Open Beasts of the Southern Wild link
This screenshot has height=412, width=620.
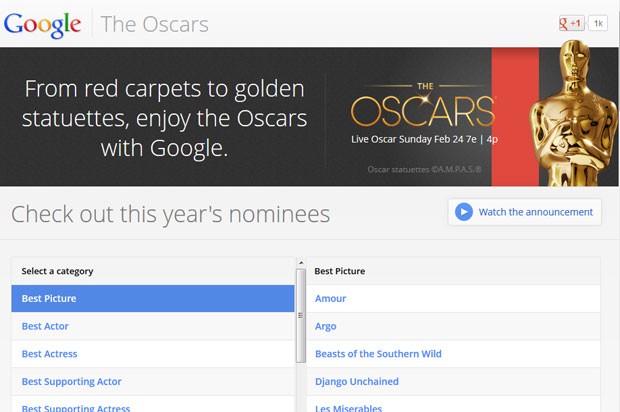click(x=378, y=354)
